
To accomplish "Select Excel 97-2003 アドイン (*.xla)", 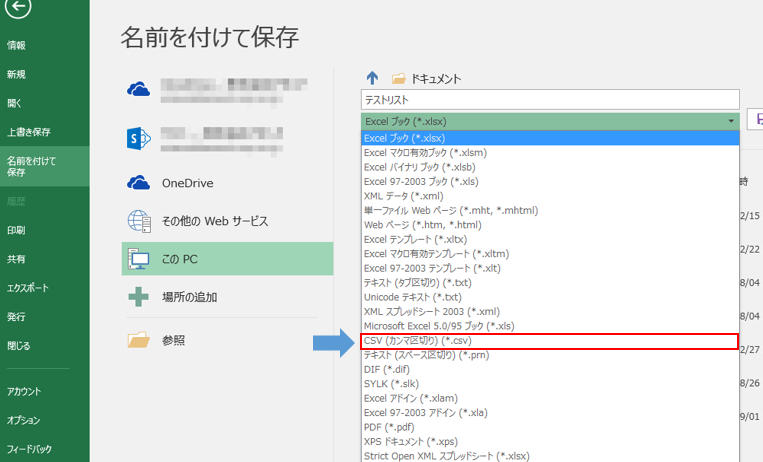I will tap(550, 412).
